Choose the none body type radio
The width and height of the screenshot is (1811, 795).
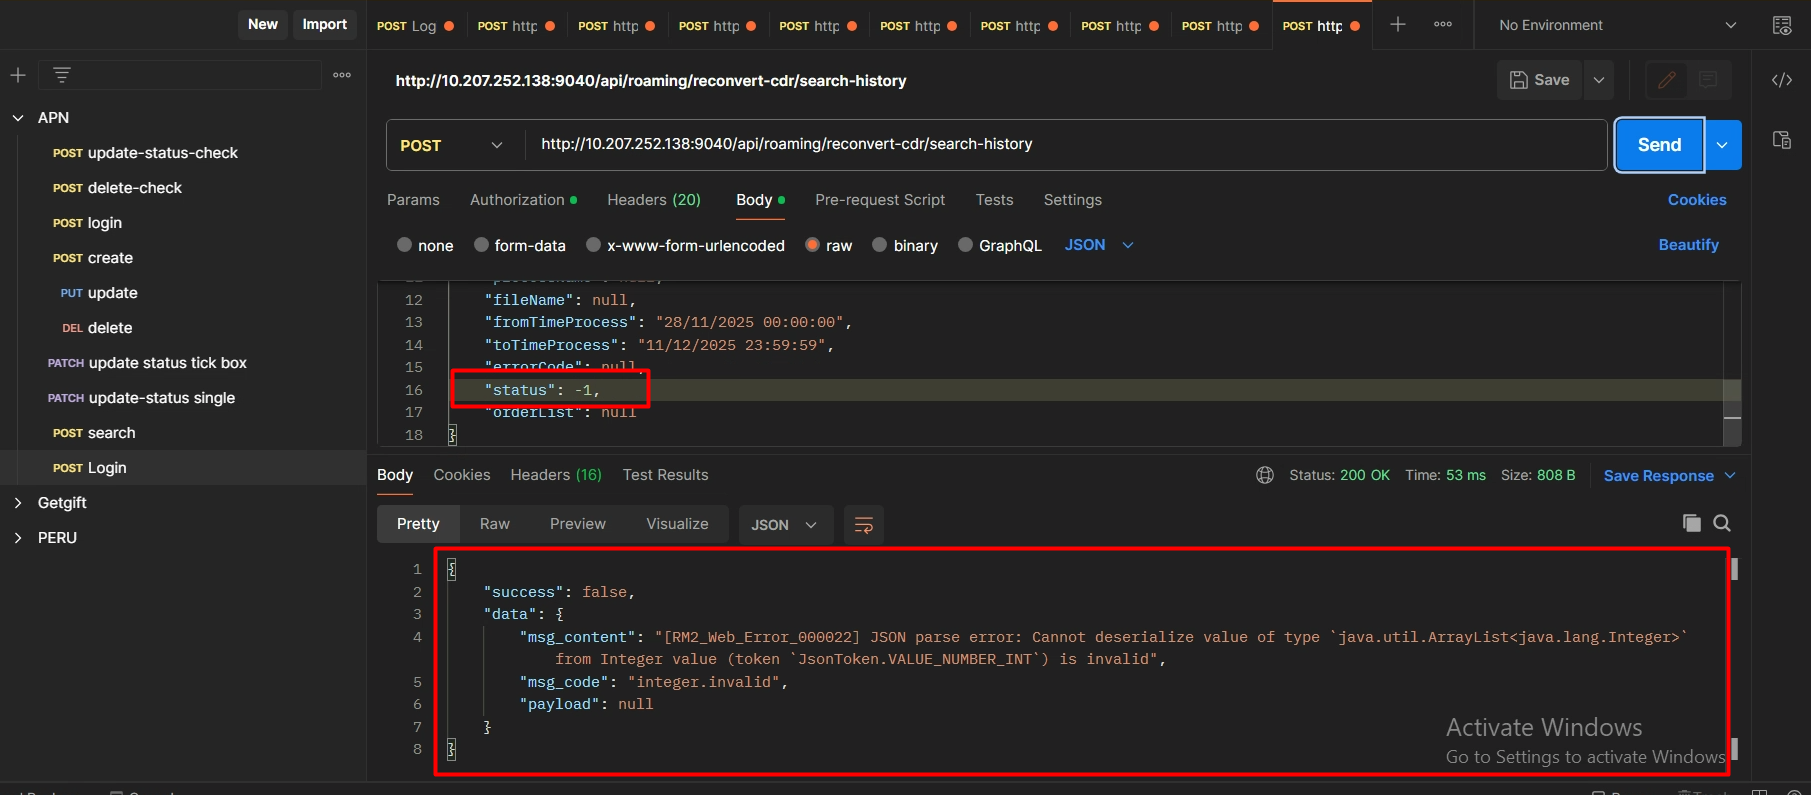pos(405,245)
